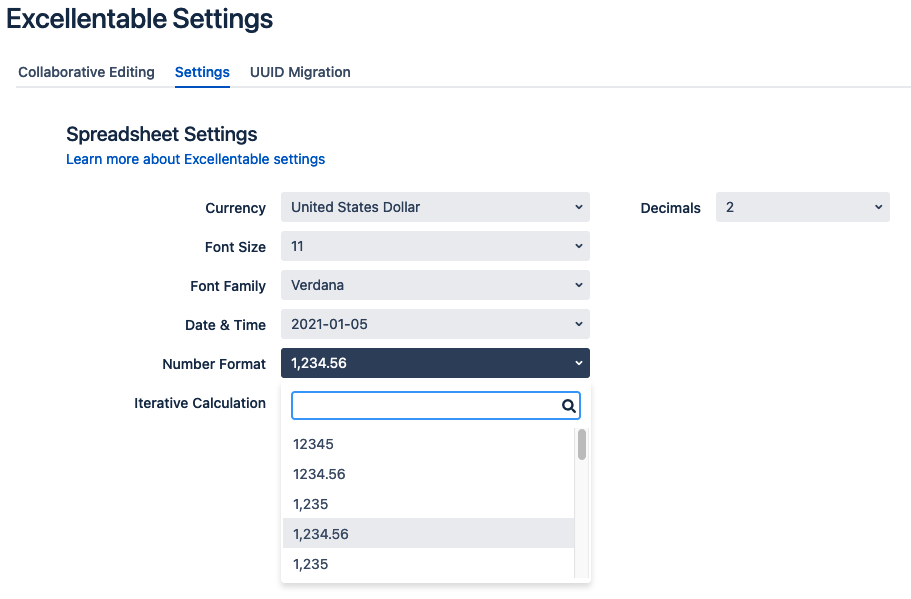
Task: Click the Currency dropdown chevron arrow
Action: pyautogui.click(x=579, y=207)
